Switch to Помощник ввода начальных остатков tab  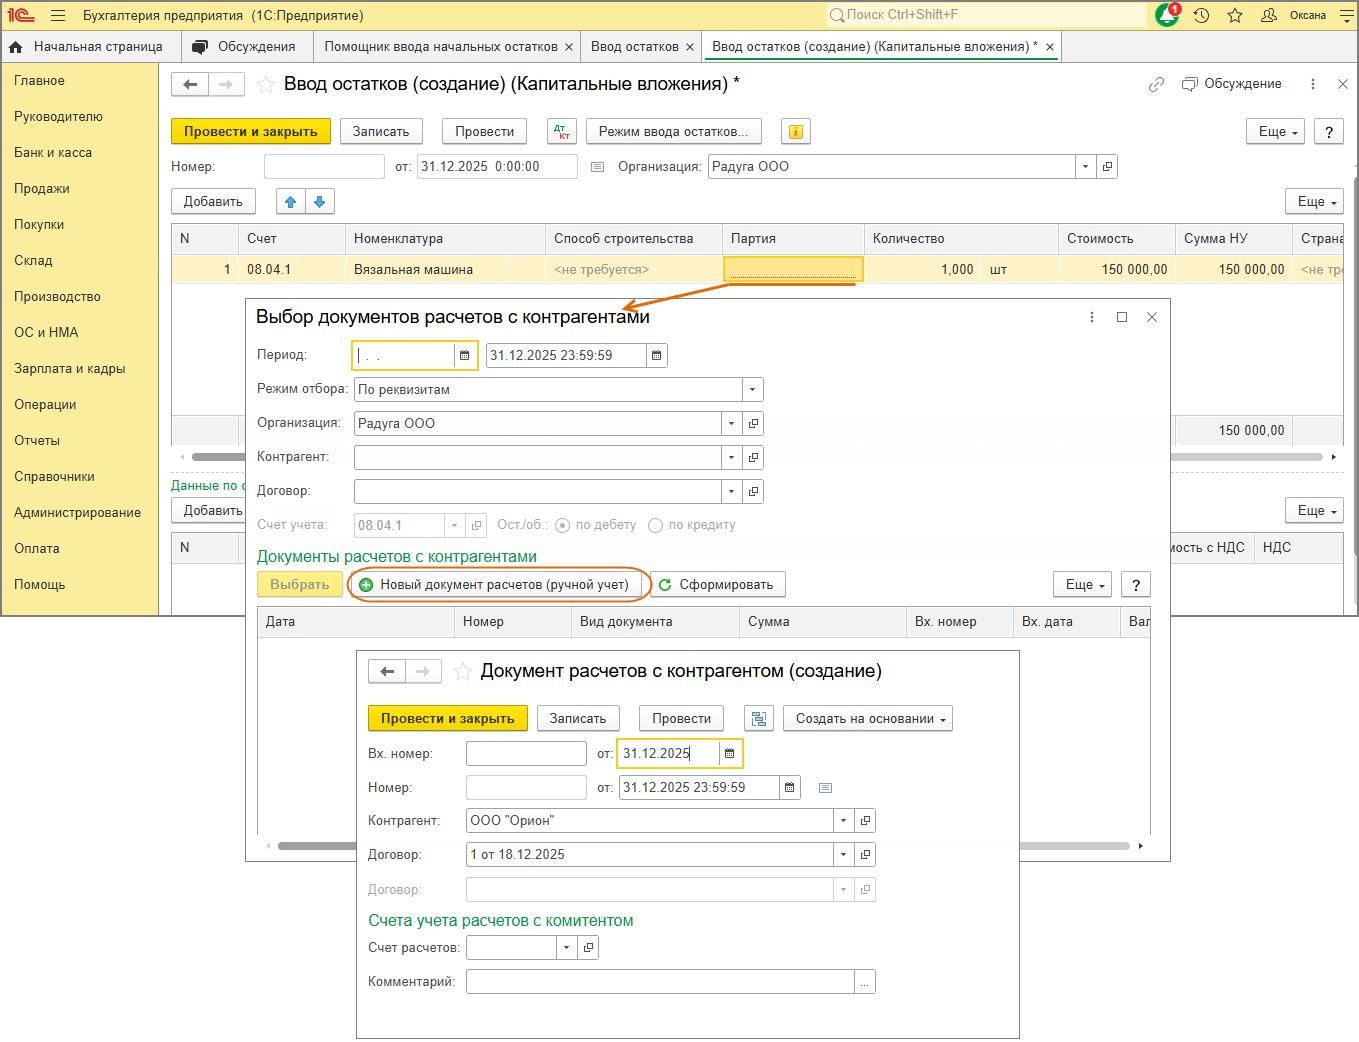(x=441, y=47)
